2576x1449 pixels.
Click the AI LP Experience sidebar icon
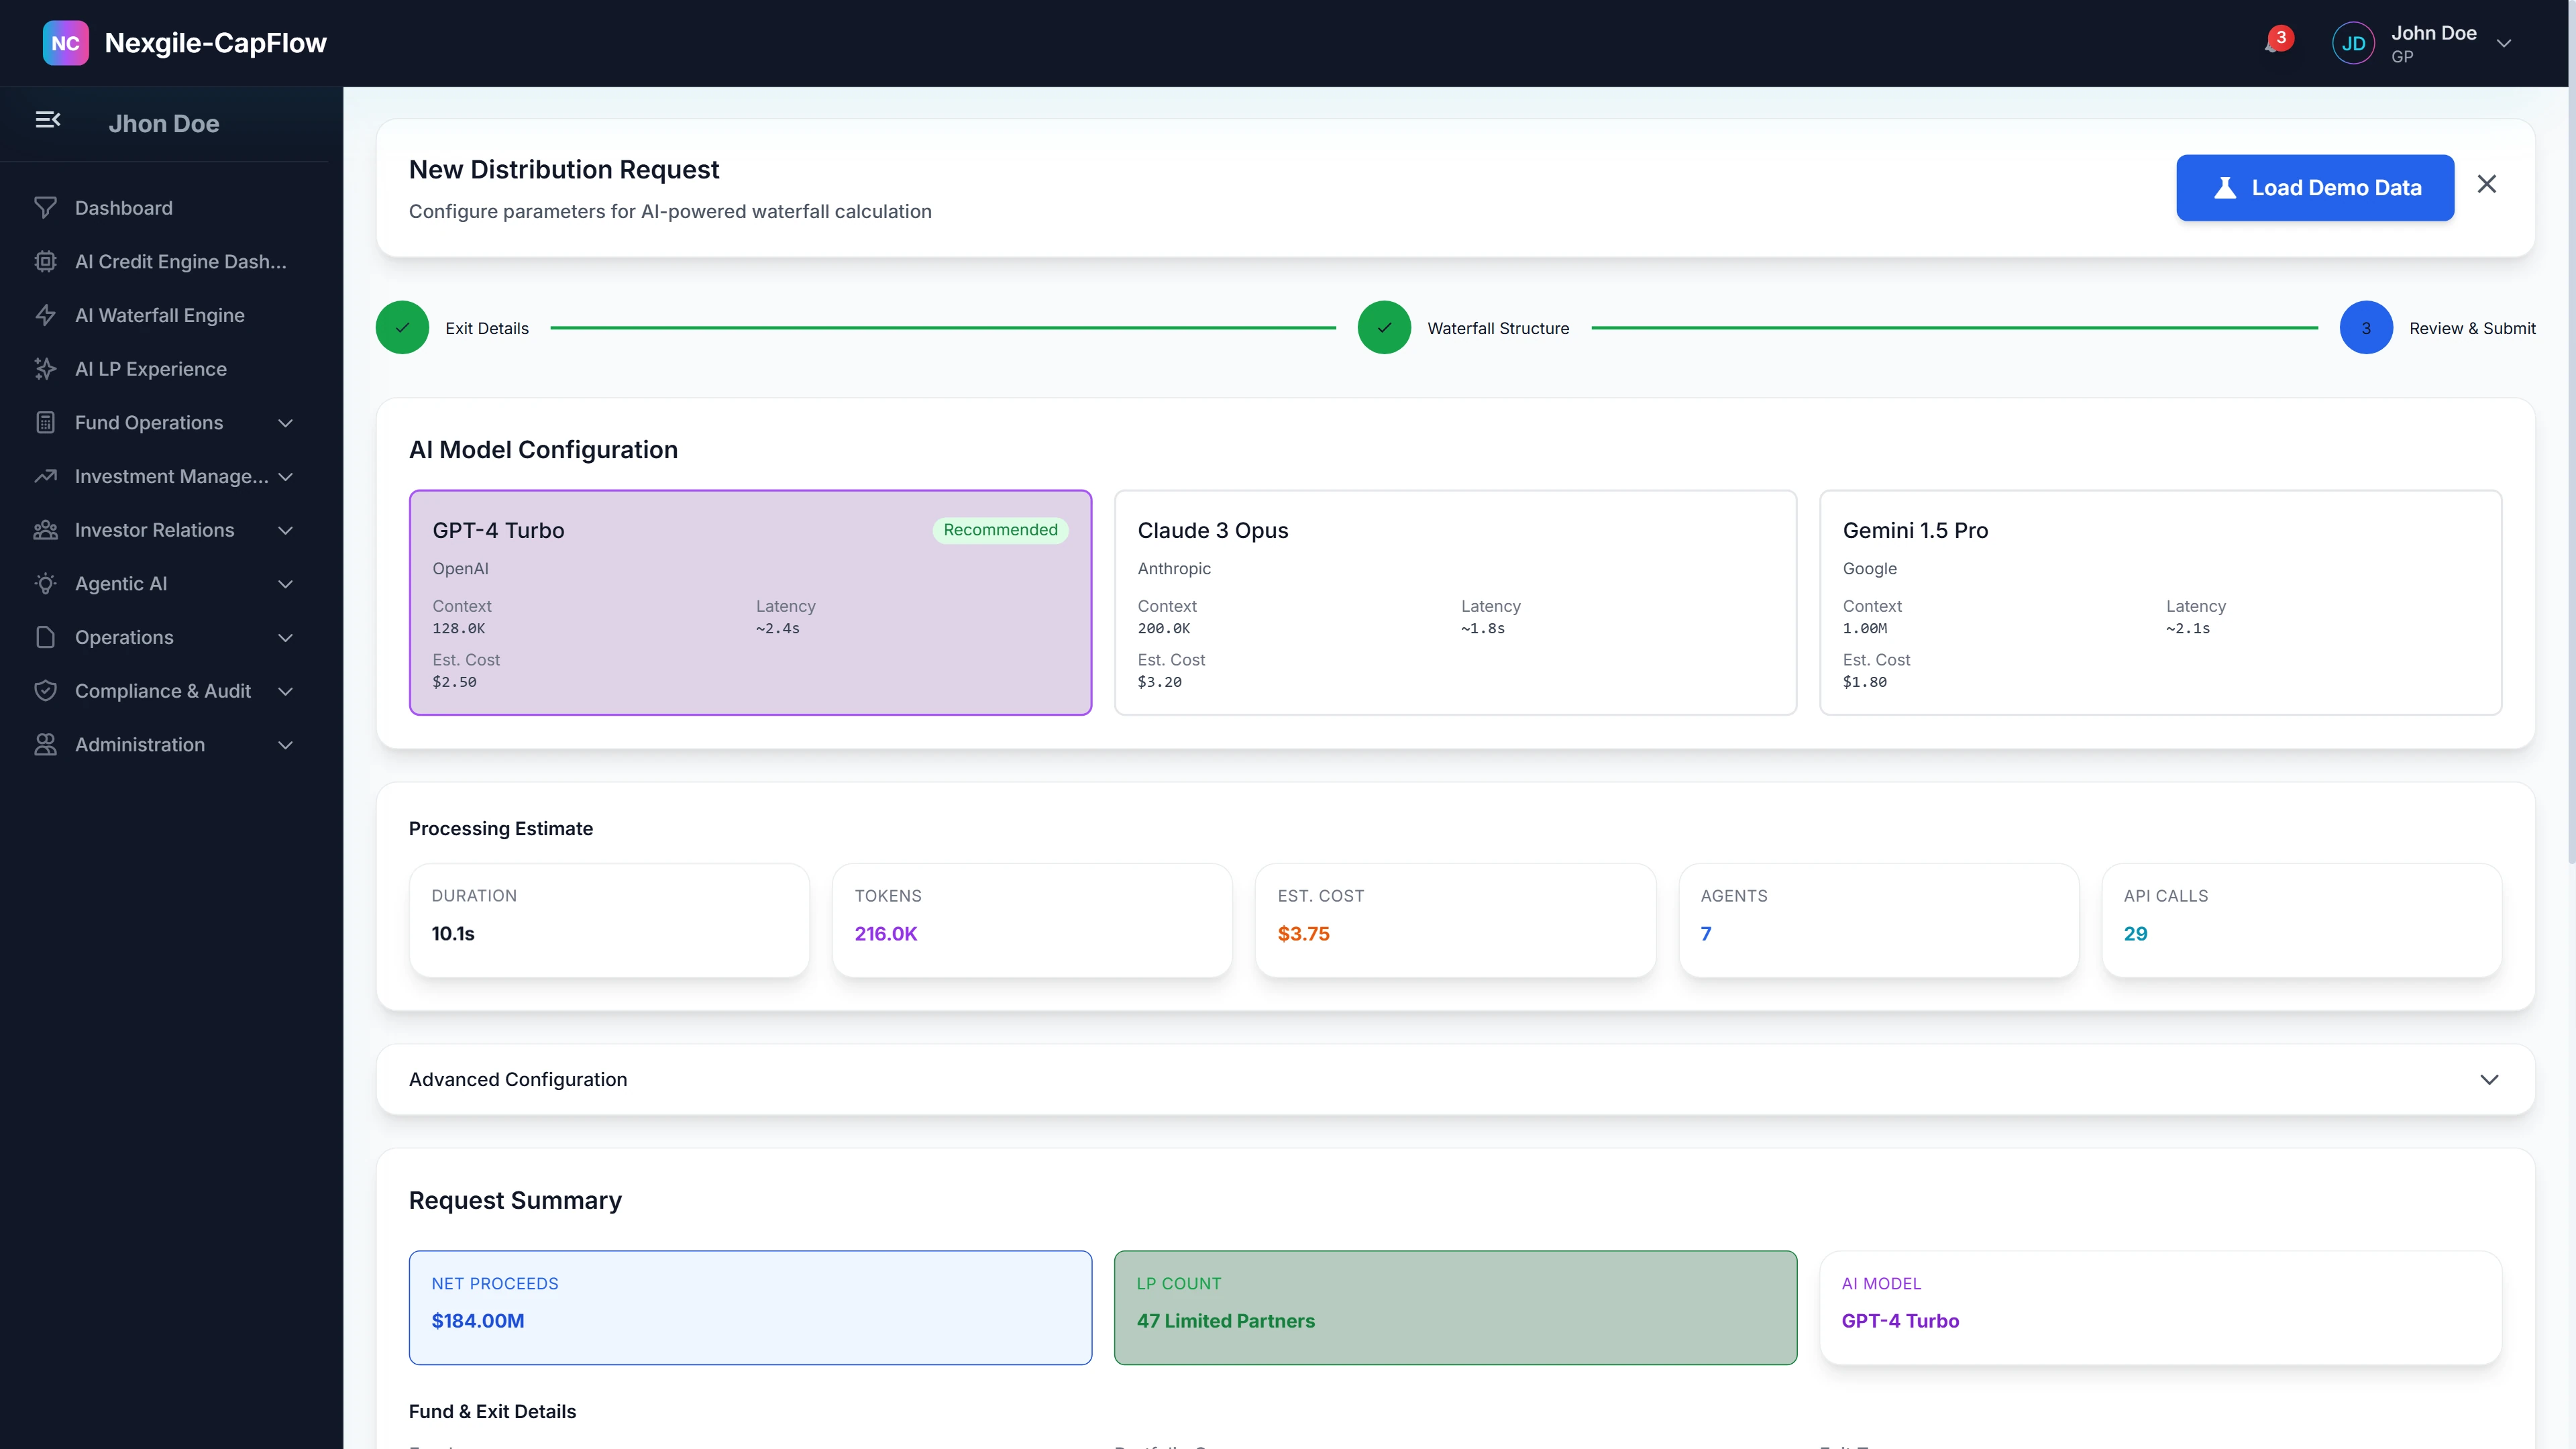[x=46, y=368]
